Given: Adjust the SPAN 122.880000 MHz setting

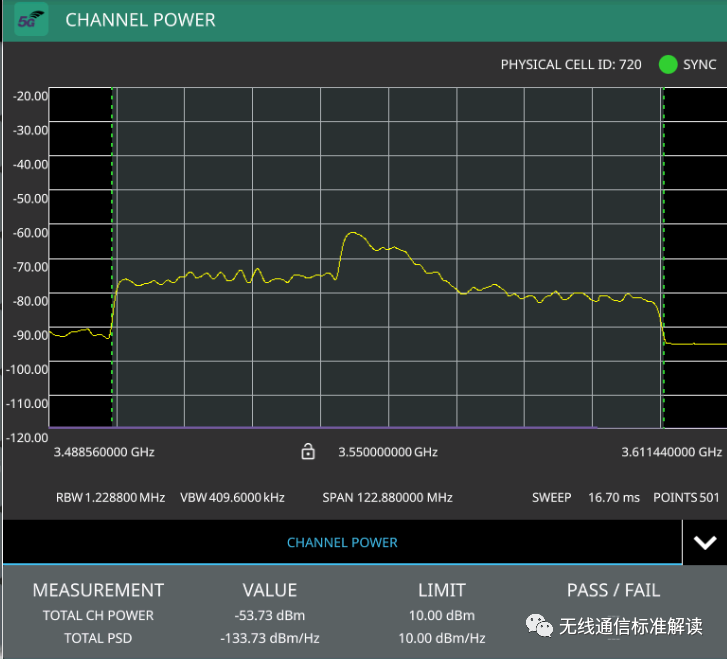Looking at the screenshot, I should [387, 497].
